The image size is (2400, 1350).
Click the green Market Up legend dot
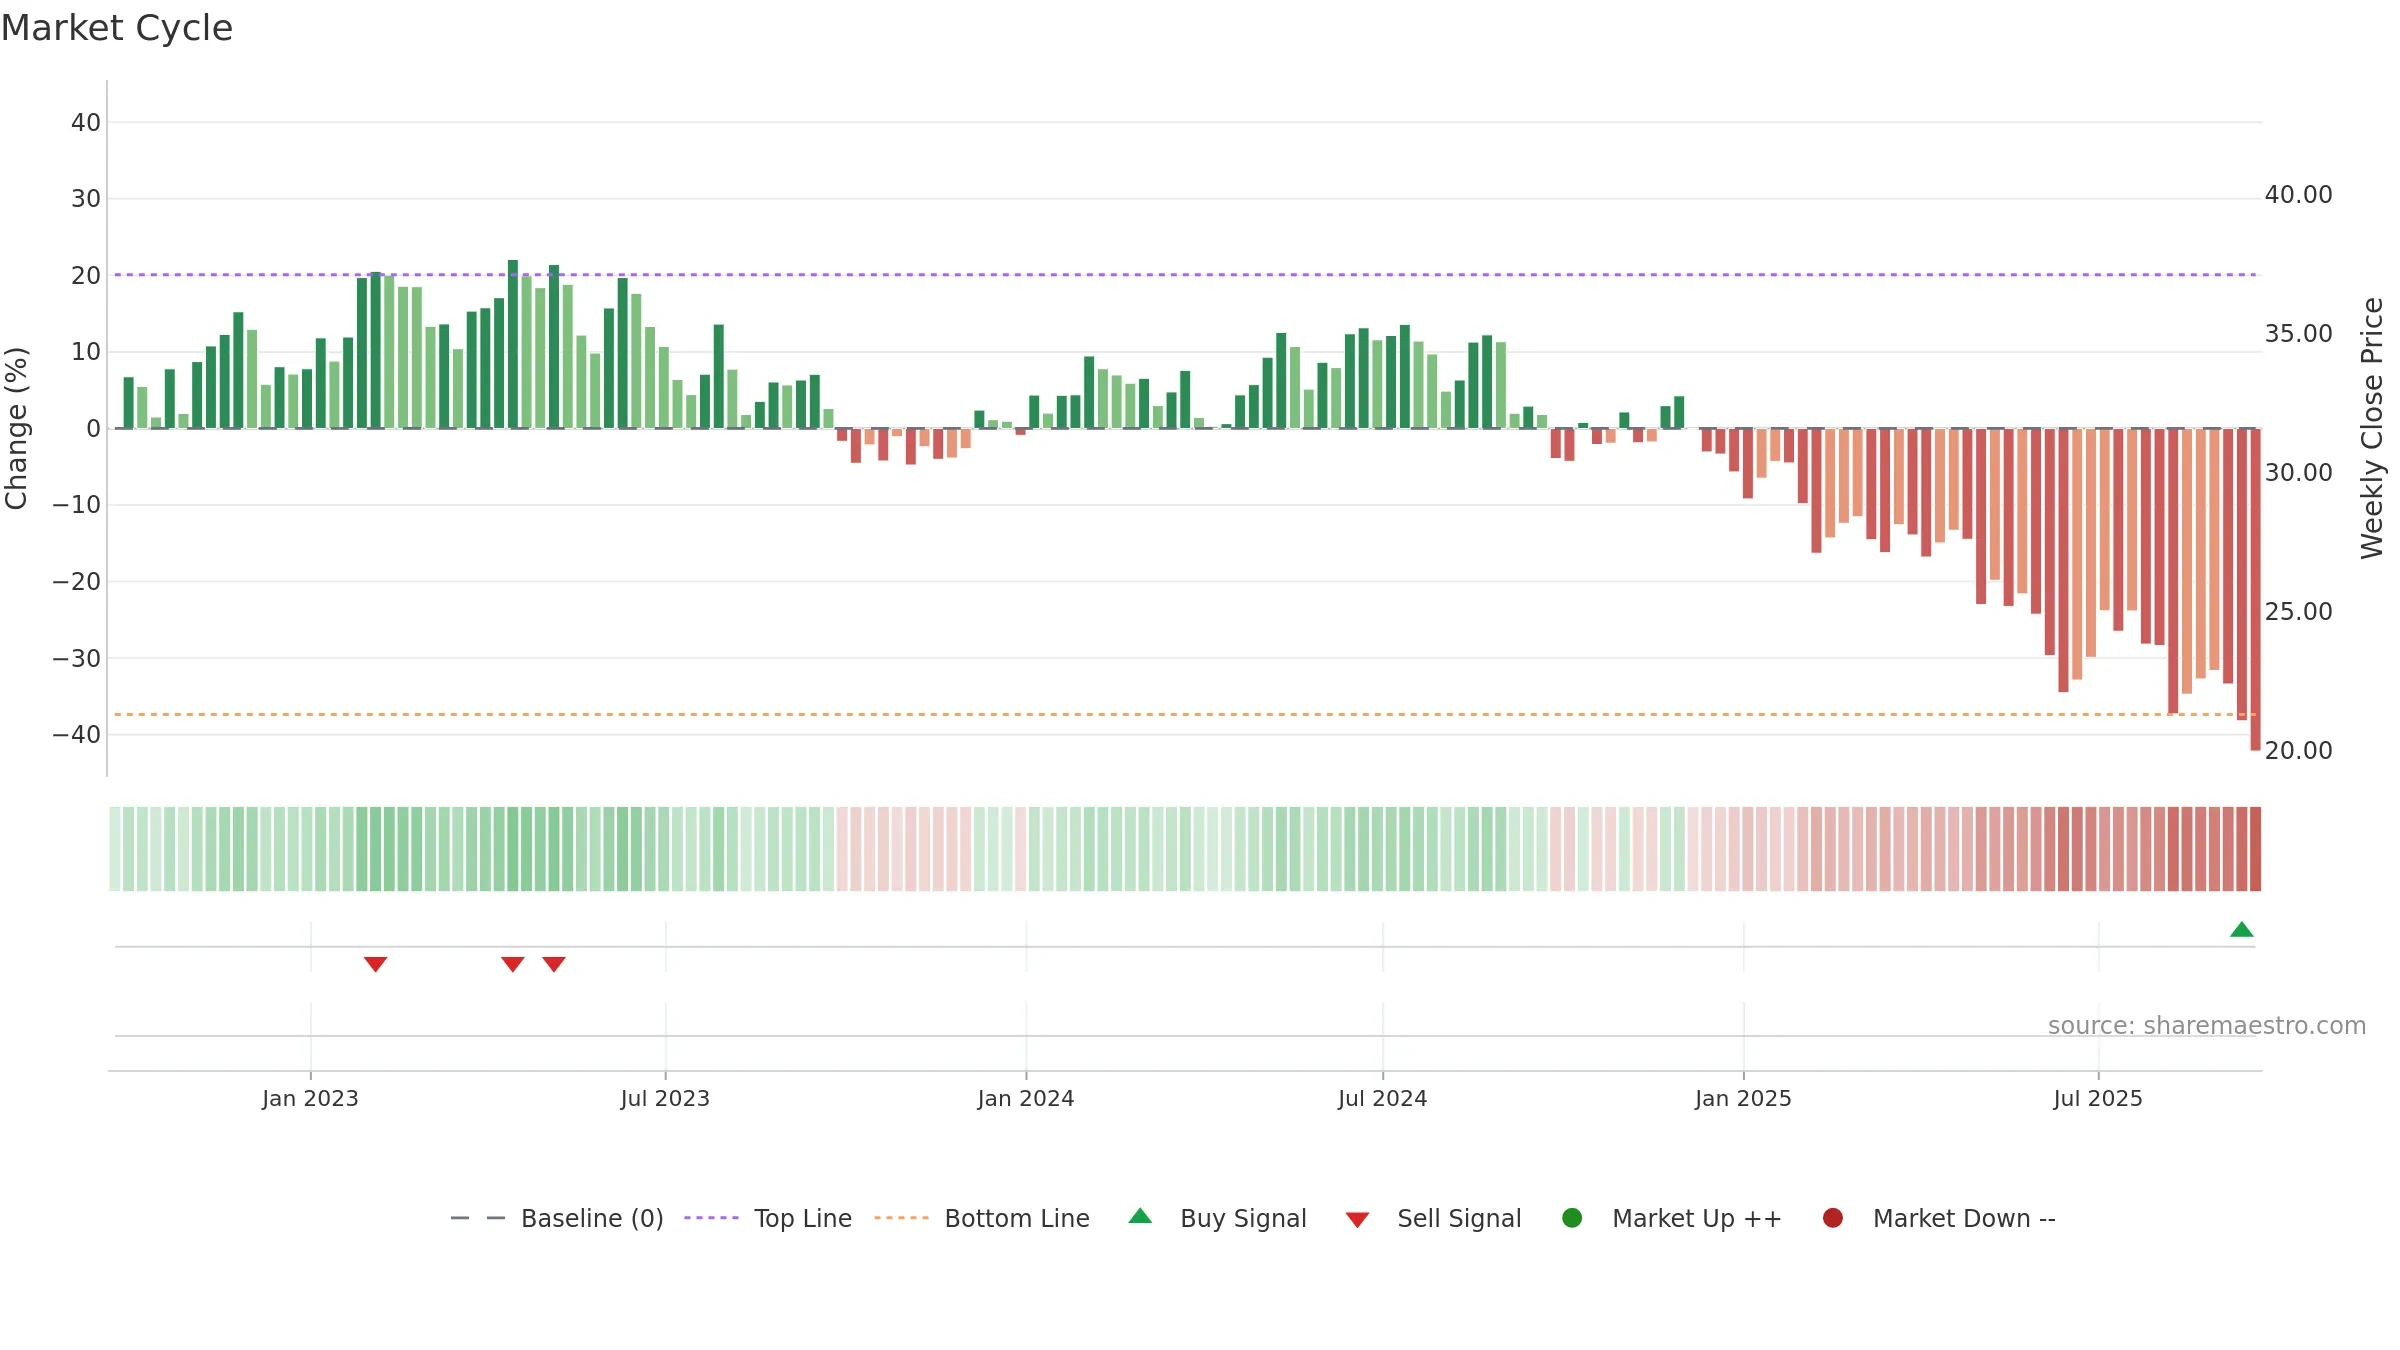pos(1572,1218)
